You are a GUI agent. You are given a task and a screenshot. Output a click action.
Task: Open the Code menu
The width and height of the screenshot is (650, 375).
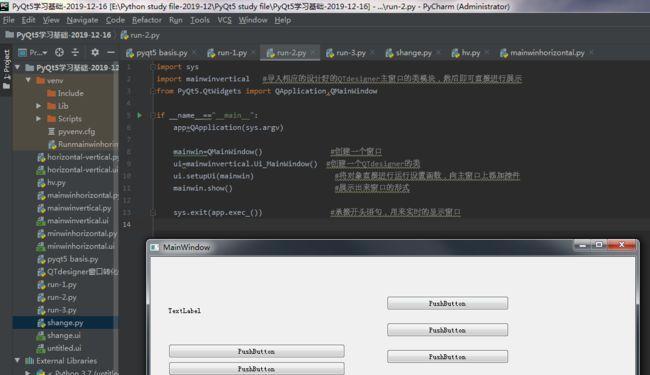(115, 20)
